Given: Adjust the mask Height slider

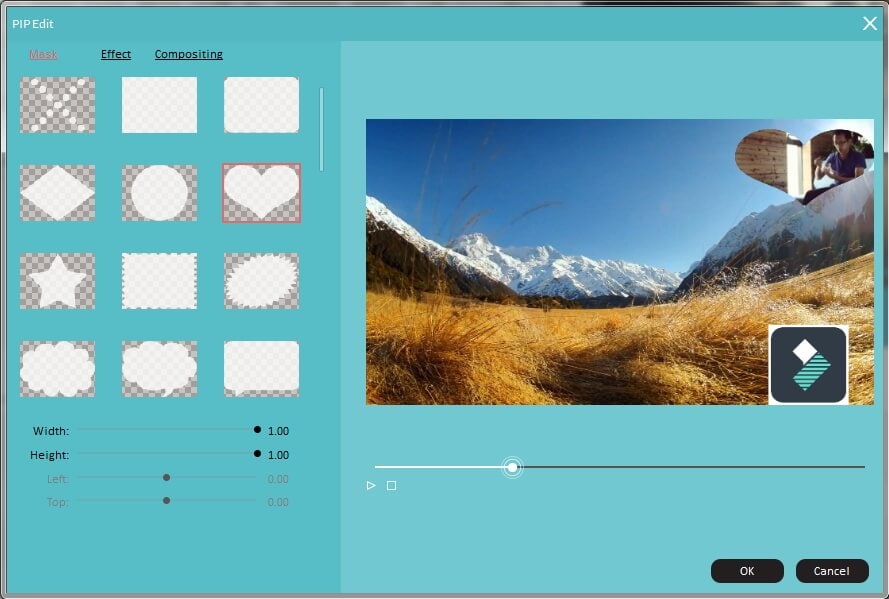Looking at the screenshot, I should tap(256, 454).
